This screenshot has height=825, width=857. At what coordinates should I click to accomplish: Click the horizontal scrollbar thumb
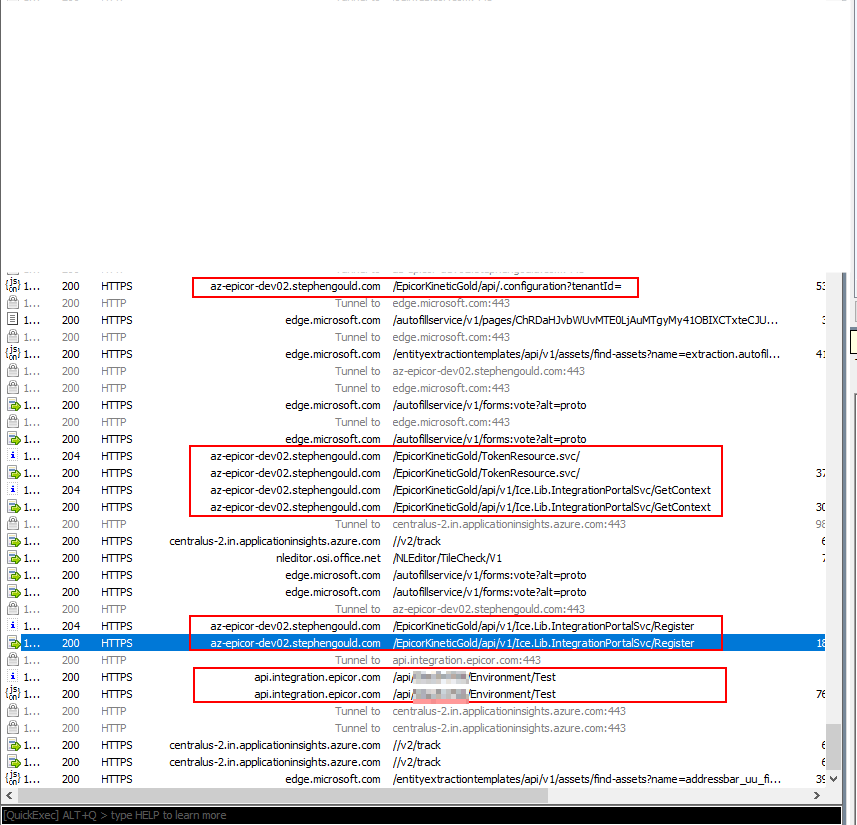click(281, 795)
